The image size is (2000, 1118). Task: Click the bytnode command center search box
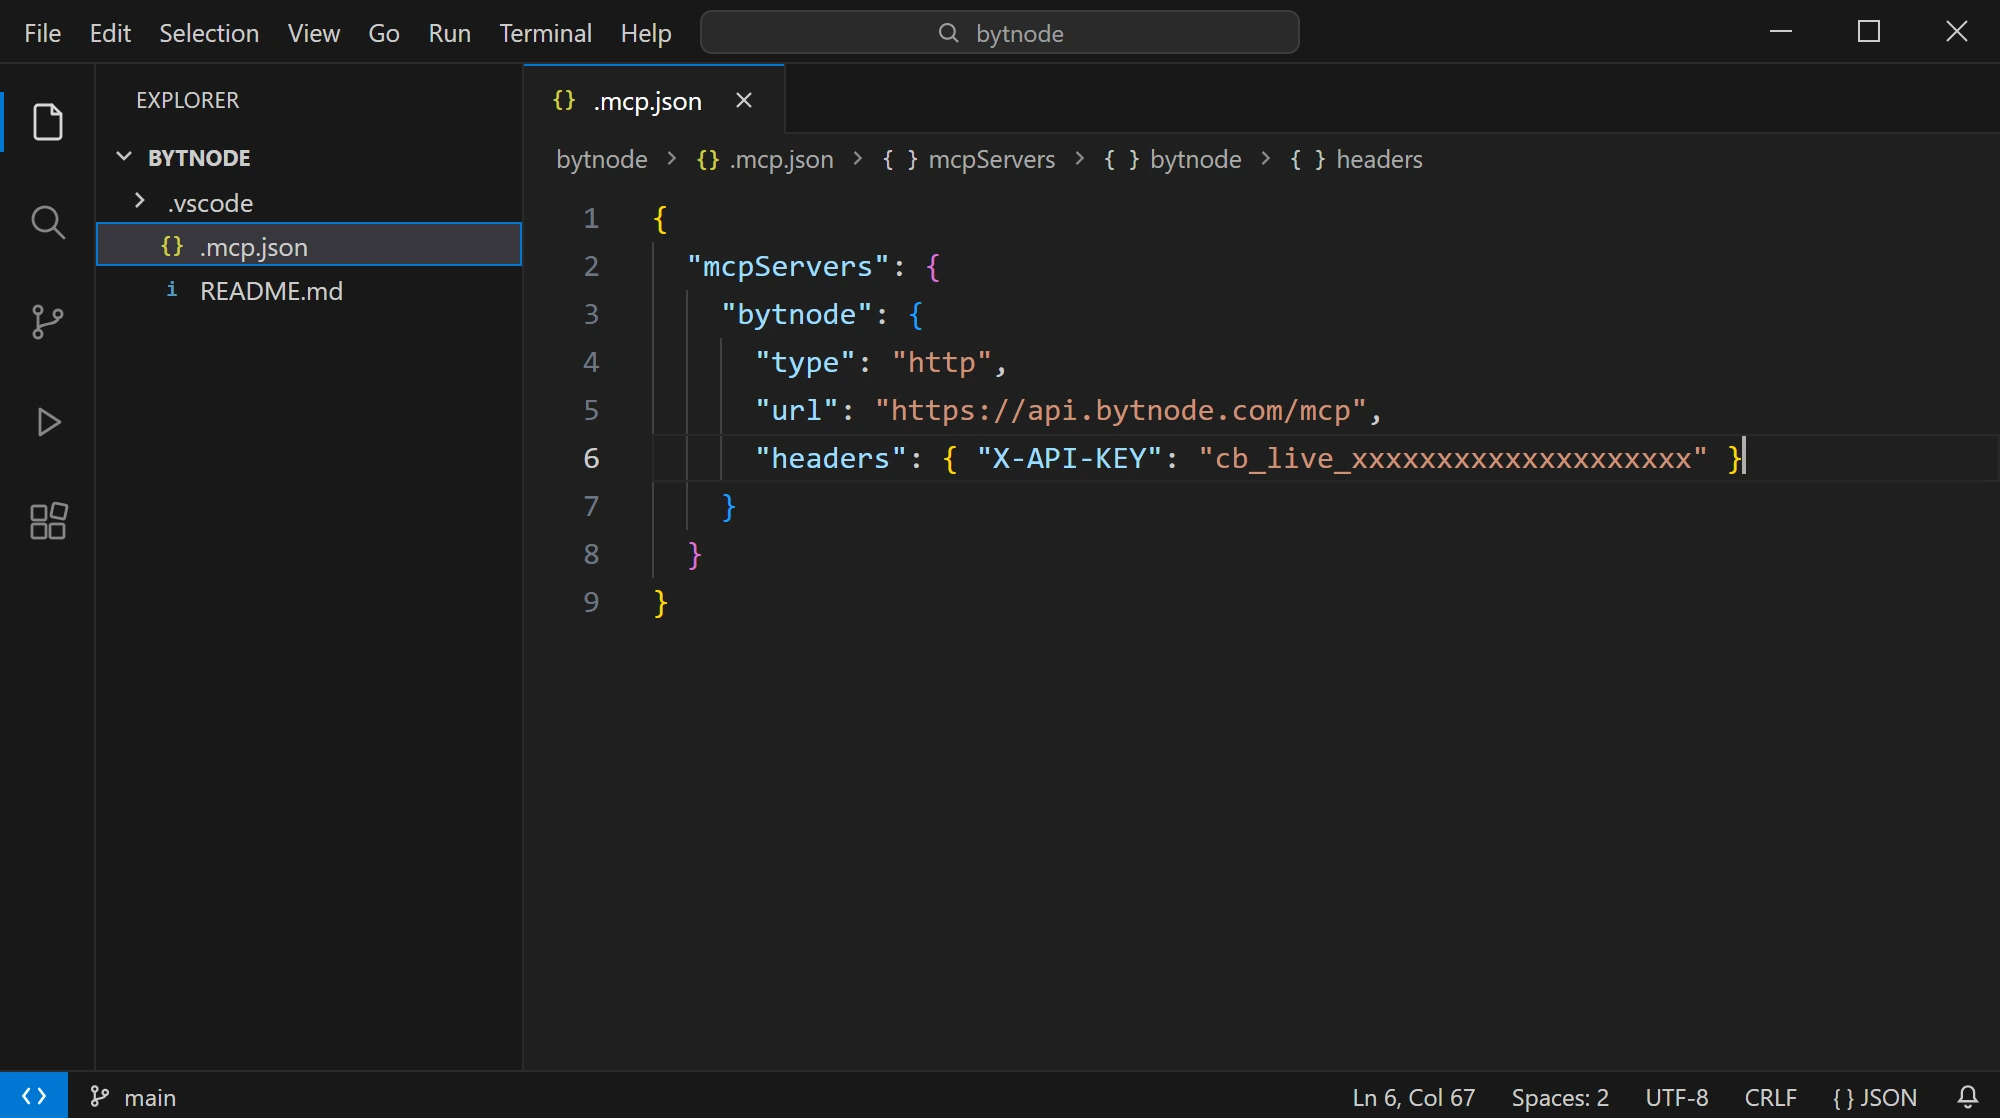tap(1000, 33)
